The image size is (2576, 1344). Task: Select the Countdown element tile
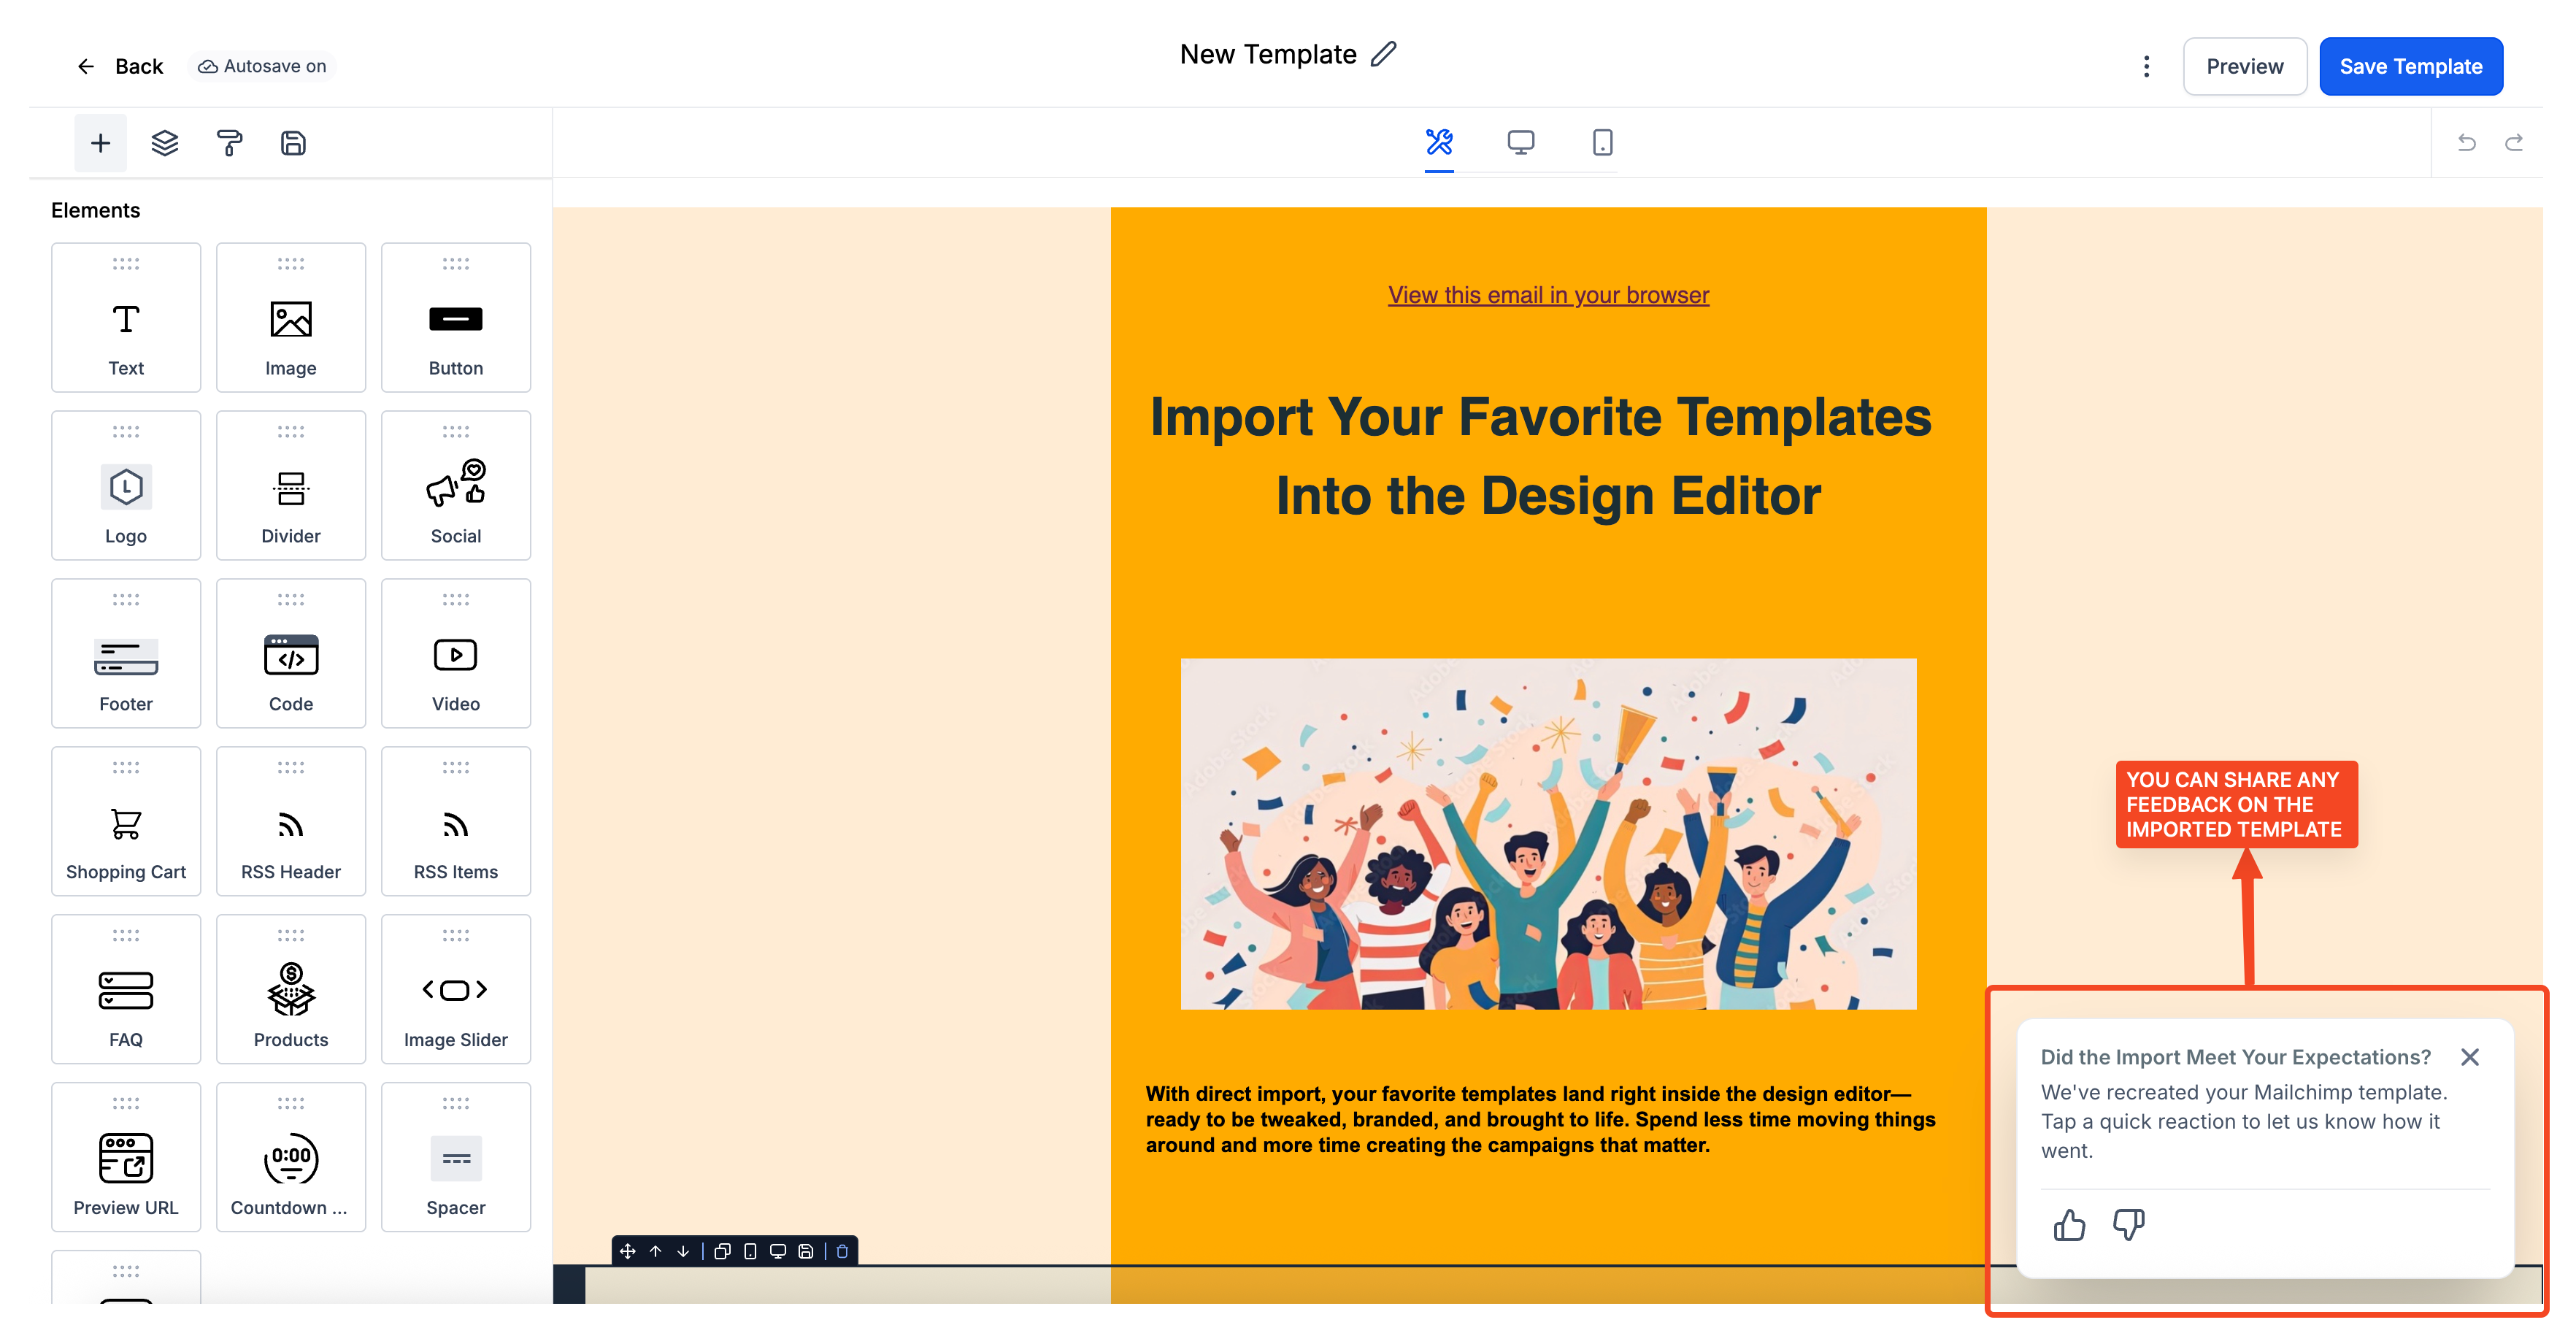click(x=291, y=1157)
